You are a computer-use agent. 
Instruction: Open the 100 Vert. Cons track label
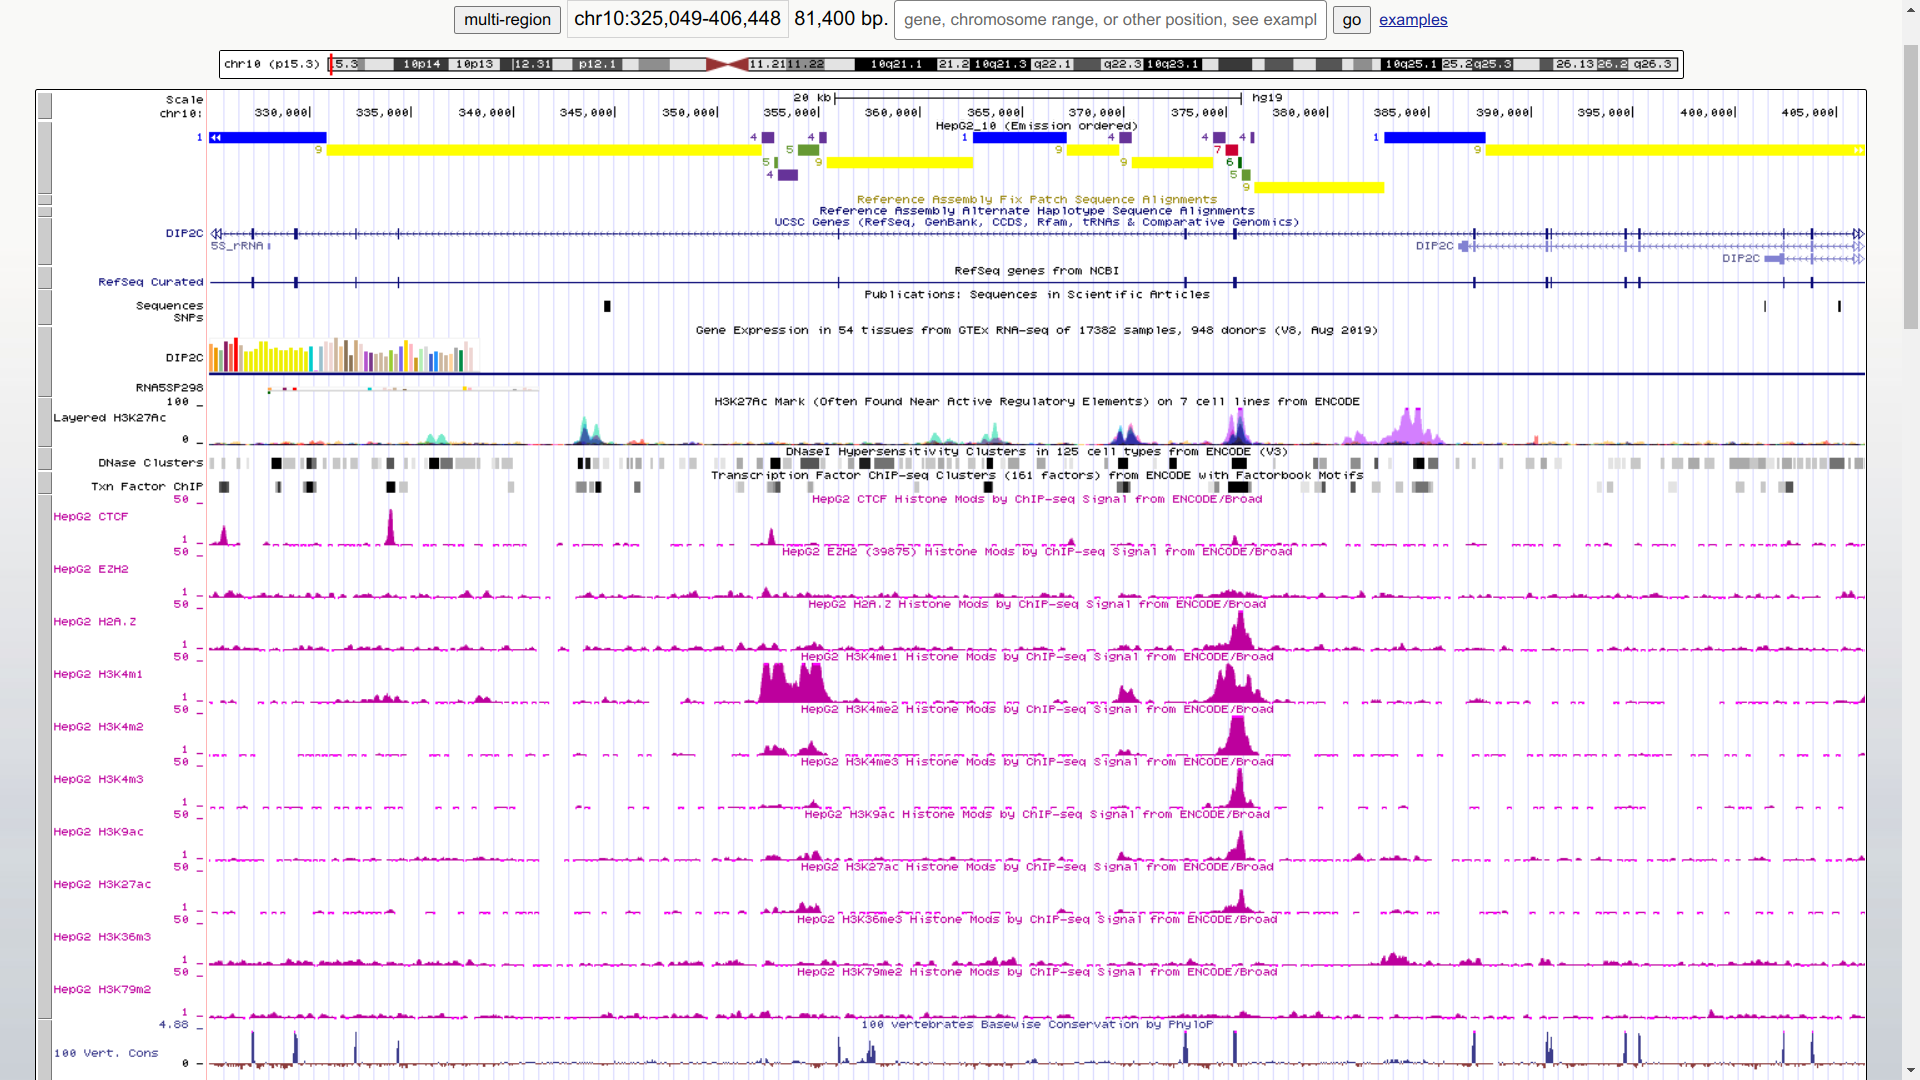click(x=106, y=1053)
